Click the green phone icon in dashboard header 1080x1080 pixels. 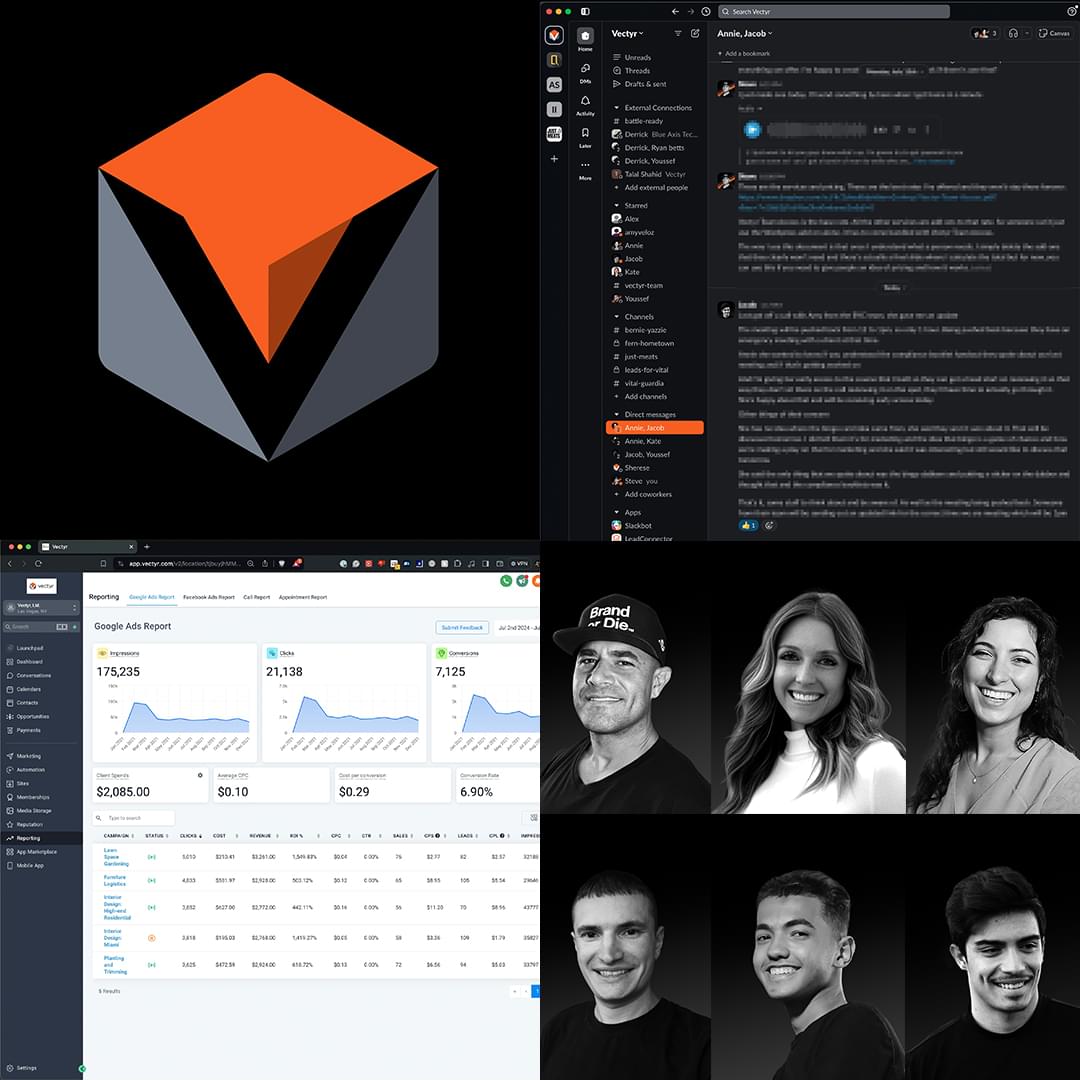tap(506, 581)
